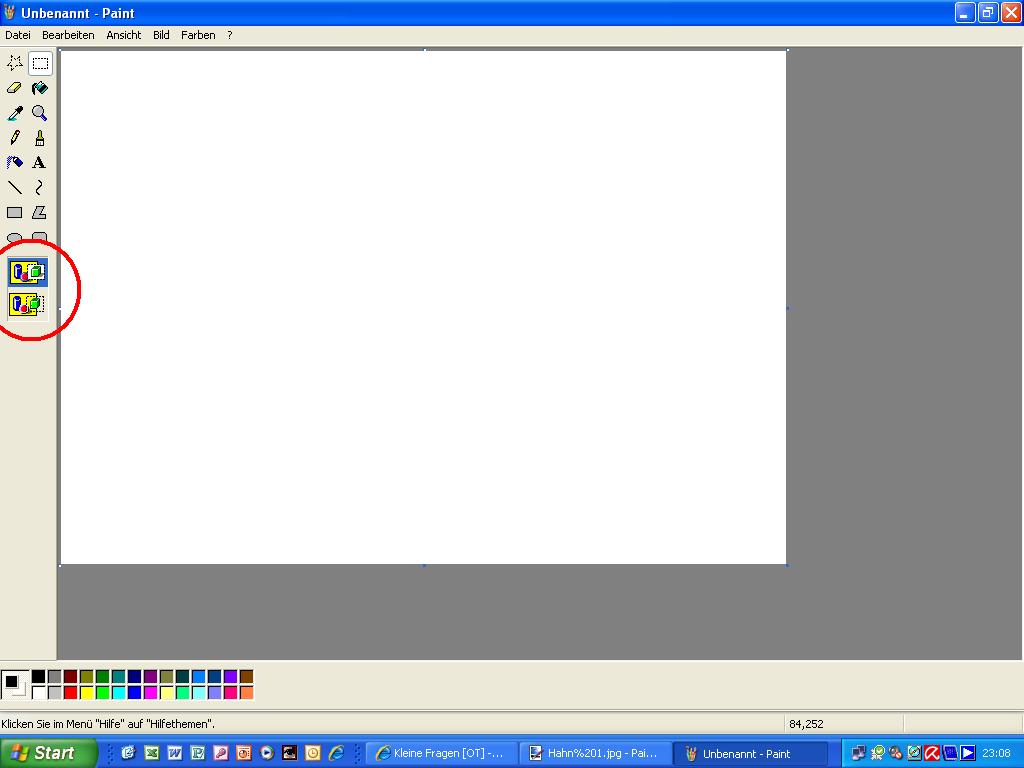Pick the dark purple palette color

pos(150,677)
